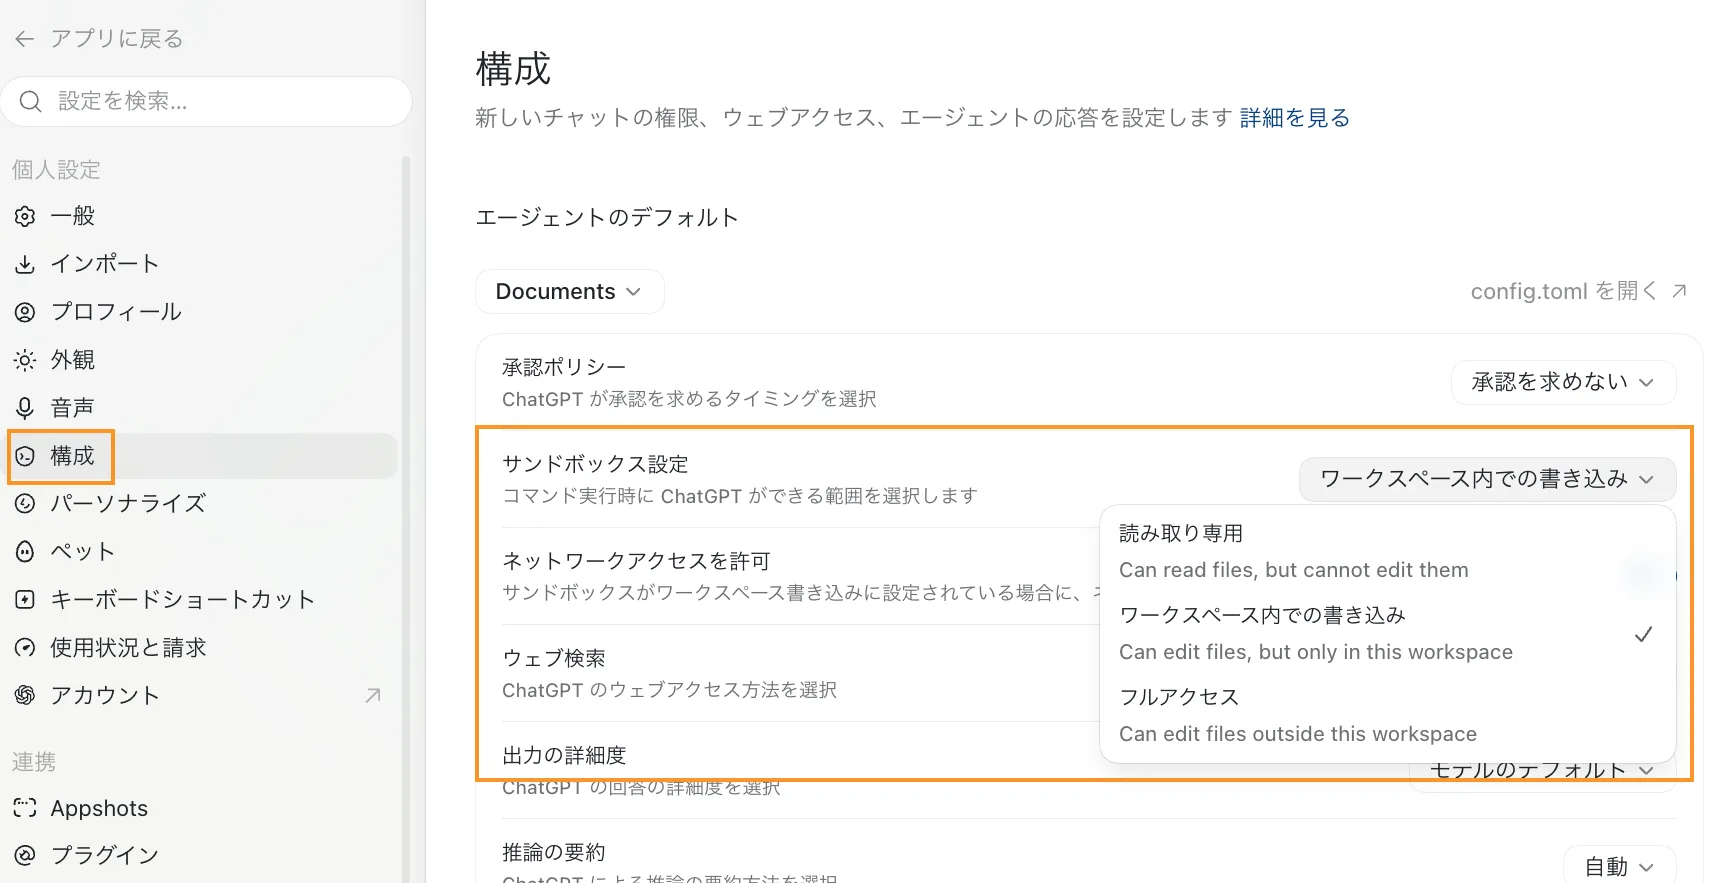Image resolution: width=1718 pixels, height=883 pixels.
Task: Choose フルアクセス sandbox option
Action: pyautogui.click(x=1387, y=715)
